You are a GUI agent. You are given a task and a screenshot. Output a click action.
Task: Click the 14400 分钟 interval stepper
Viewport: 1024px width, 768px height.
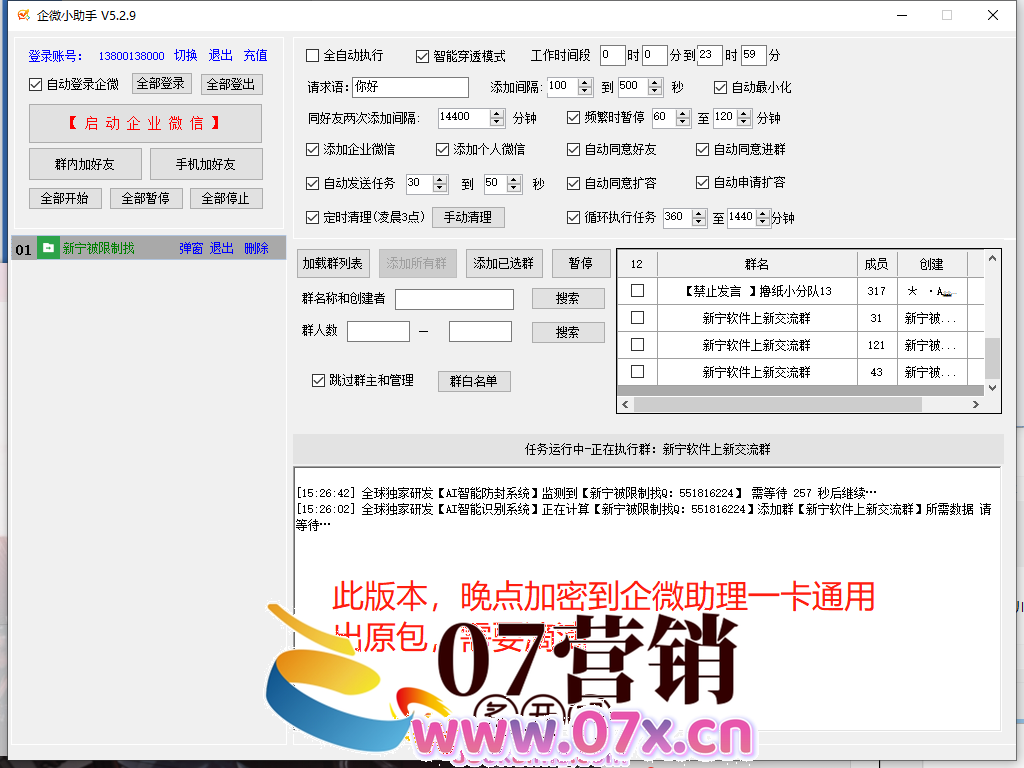pos(497,118)
